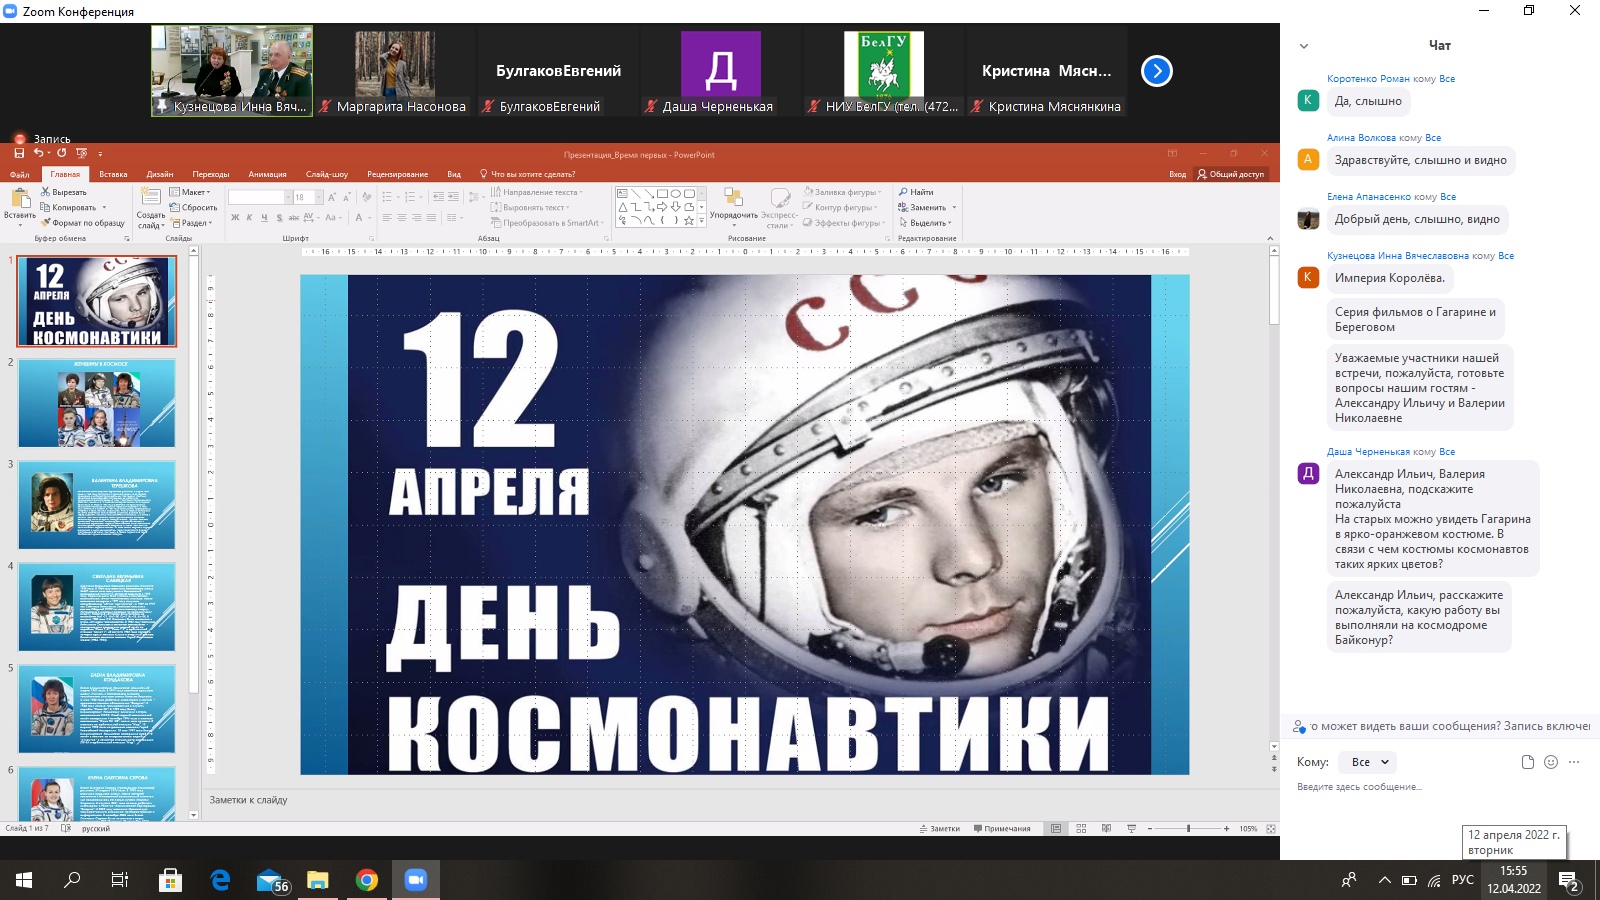This screenshot has width=1600, height=900.
Task: Justify text in paragraph group
Action: click(x=432, y=217)
